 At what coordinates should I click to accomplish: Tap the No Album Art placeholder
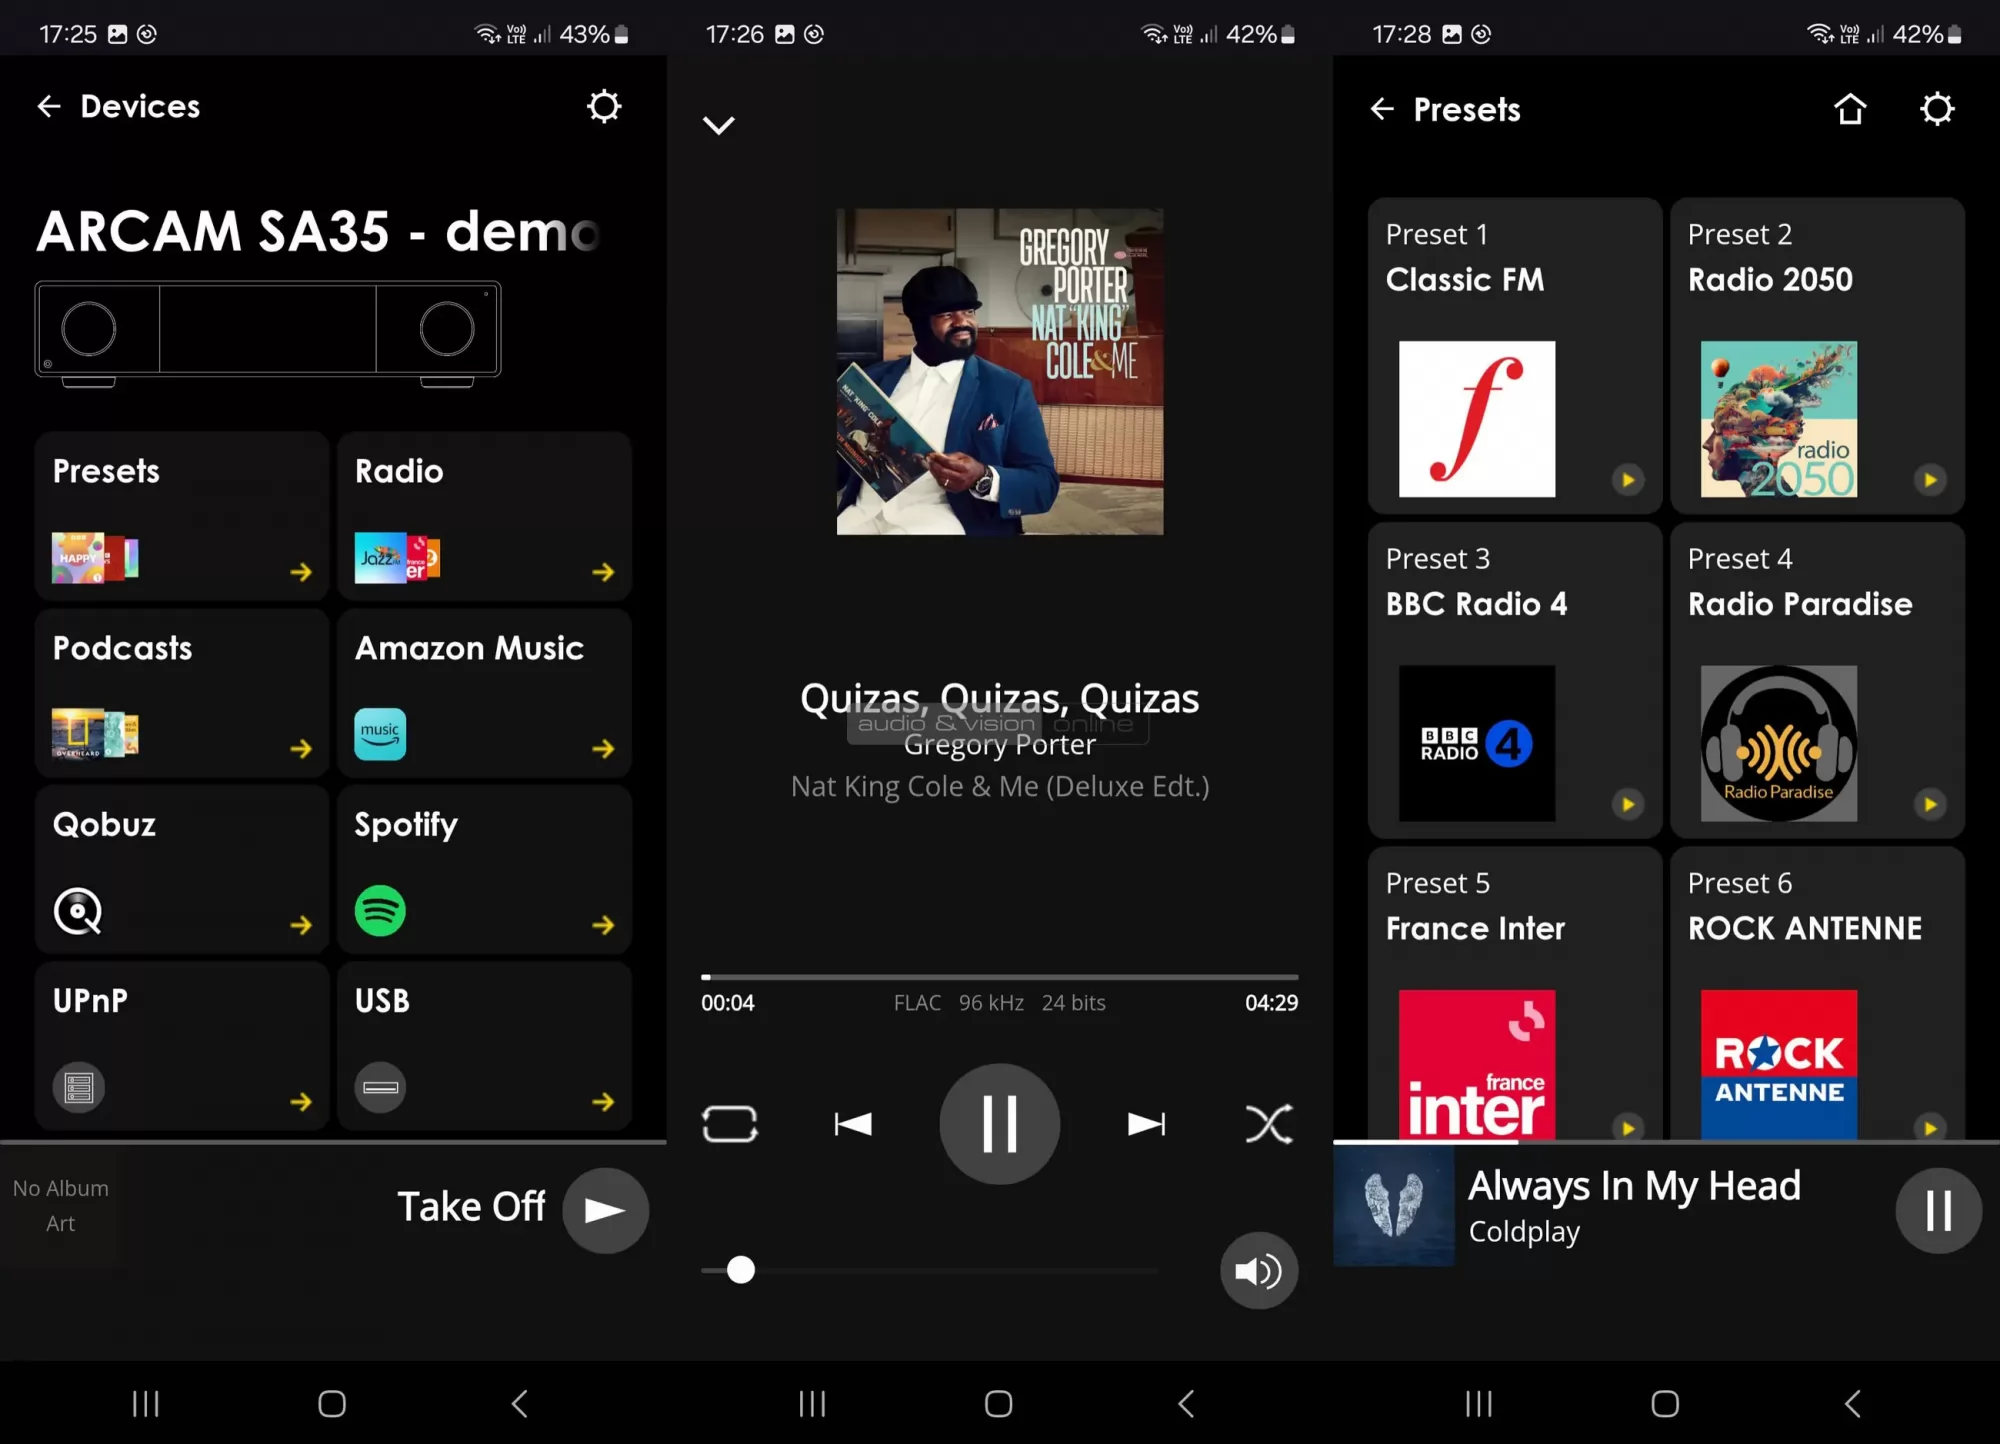tap(61, 1206)
